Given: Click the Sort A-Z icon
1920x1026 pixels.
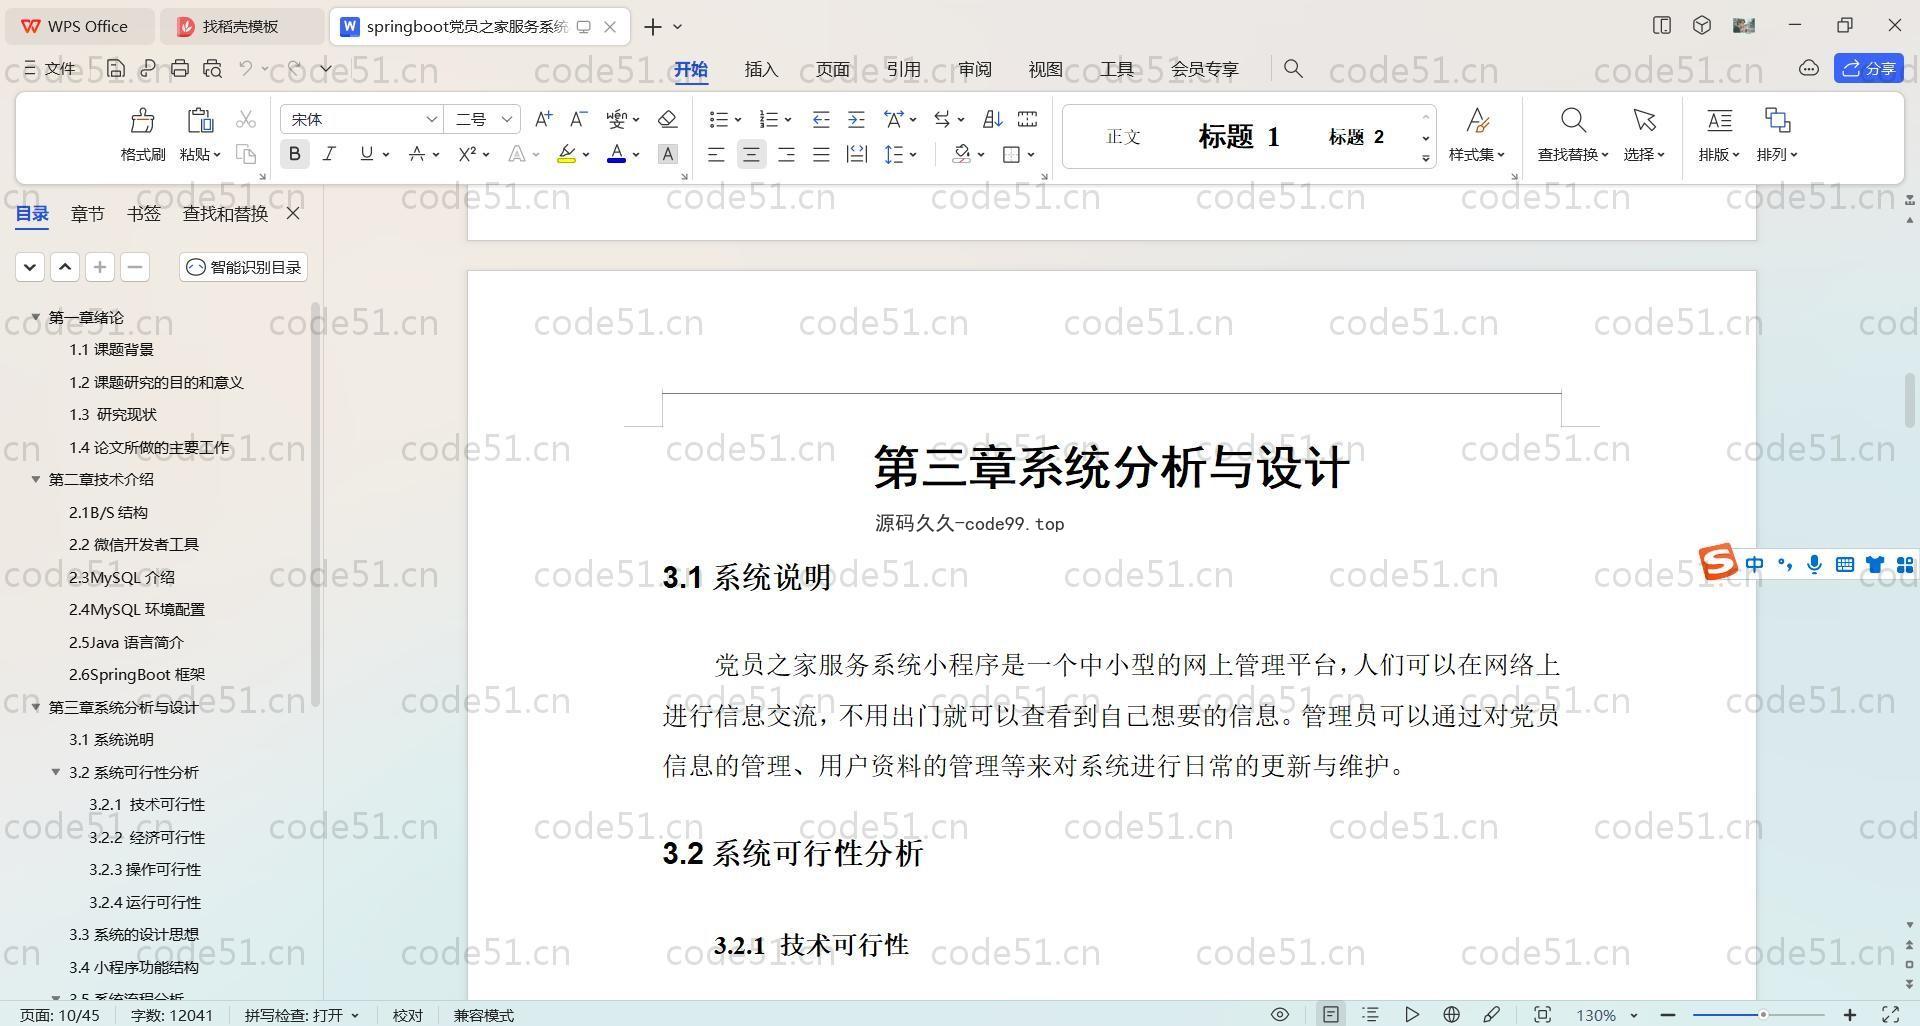Looking at the screenshot, I should [992, 119].
